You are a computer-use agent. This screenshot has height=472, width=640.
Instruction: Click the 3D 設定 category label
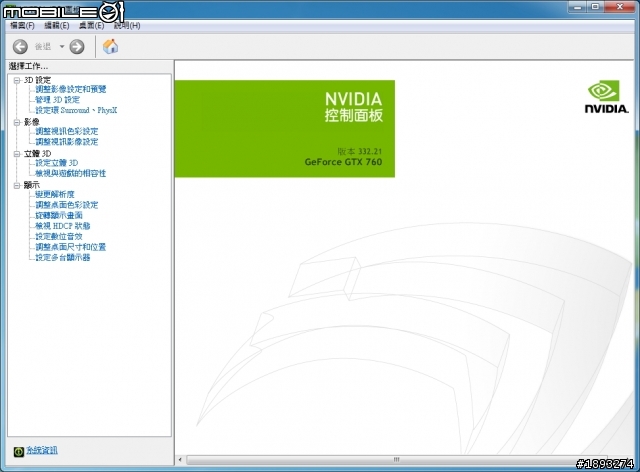point(37,80)
